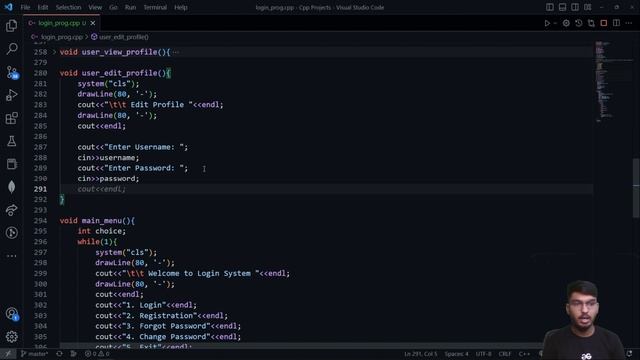This screenshot has width=640, height=360.
Task: Open Customize Layout icon in title bar
Action: click(587, 7)
